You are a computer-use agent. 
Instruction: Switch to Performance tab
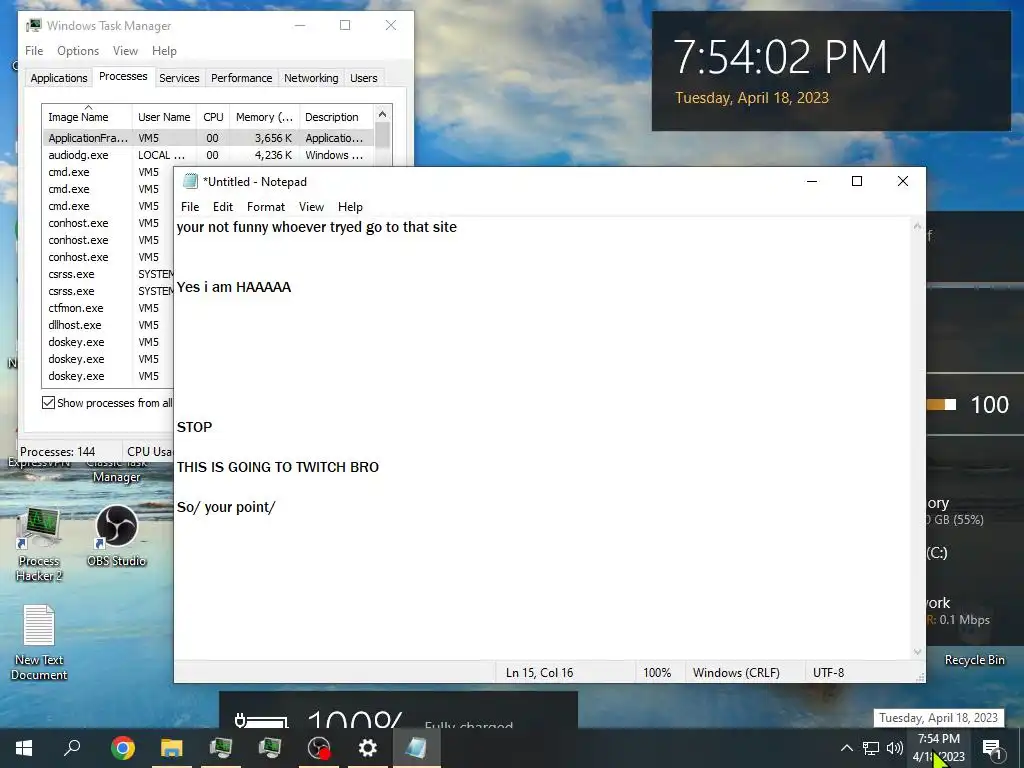(241, 78)
